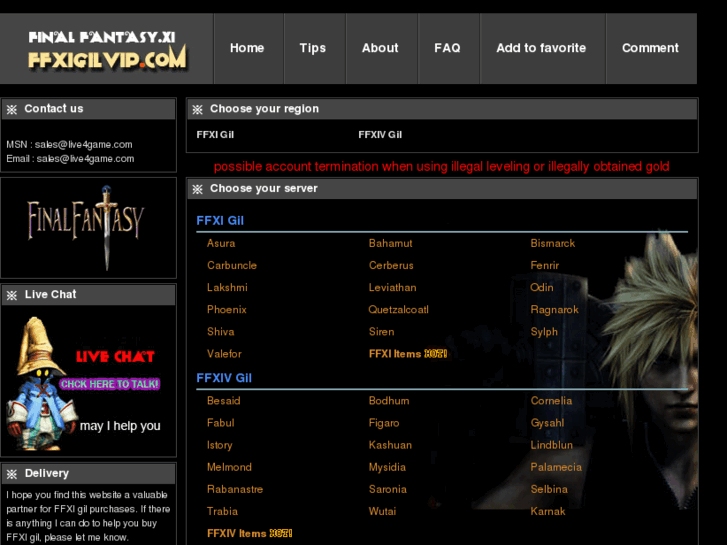Screen dimensions: 727x545
Task: Pick the Melmond server
Action: click(x=230, y=467)
